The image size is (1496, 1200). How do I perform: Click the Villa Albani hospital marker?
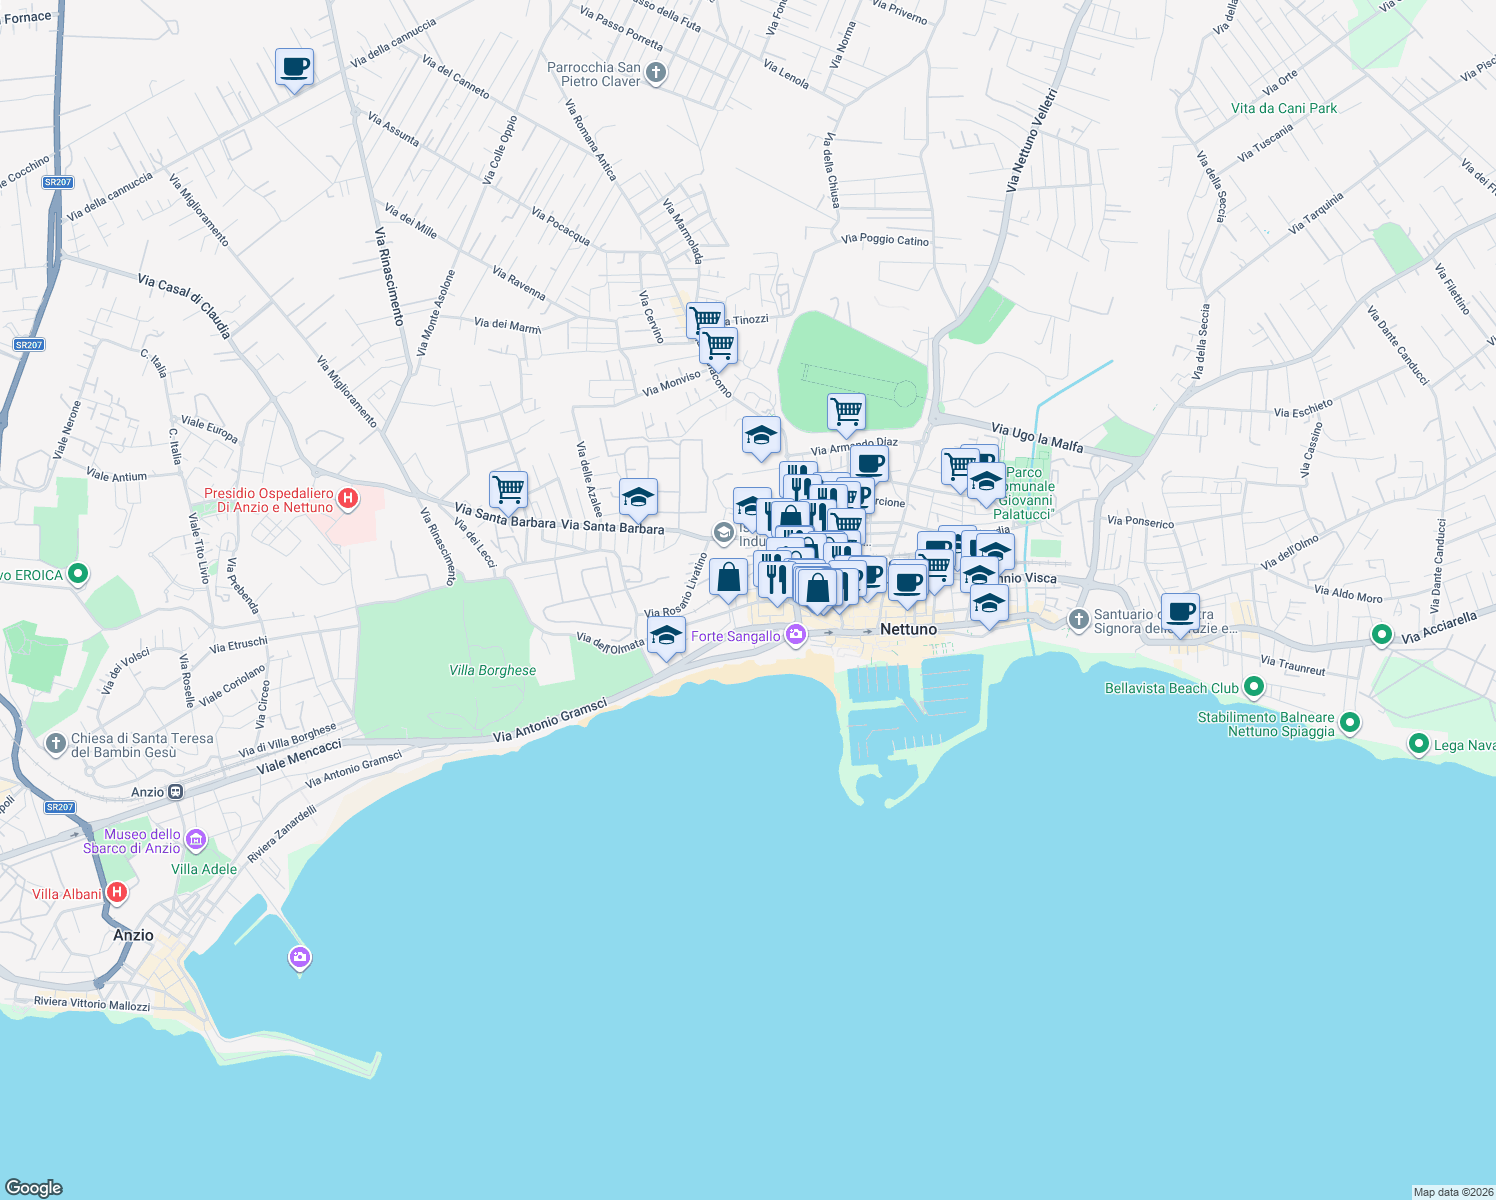(x=117, y=893)
